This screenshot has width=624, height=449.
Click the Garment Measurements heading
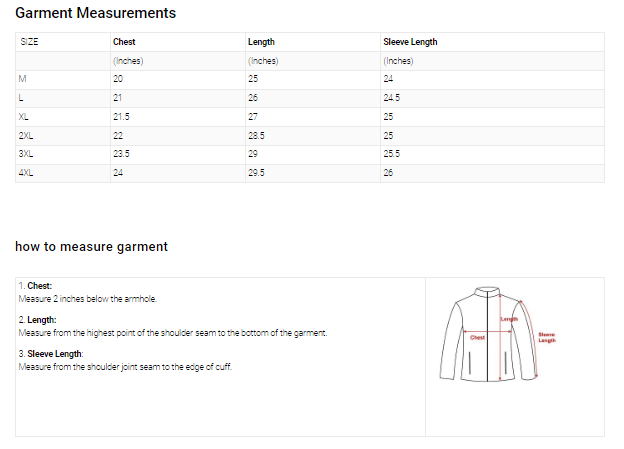click(96, 13)
